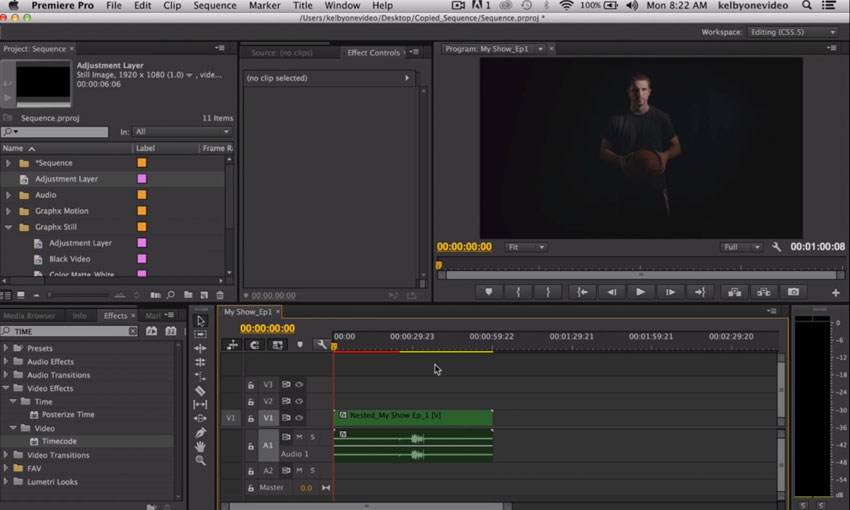Expand the Presets effects folder
This screenshot has height=510, width=850.
6,348
